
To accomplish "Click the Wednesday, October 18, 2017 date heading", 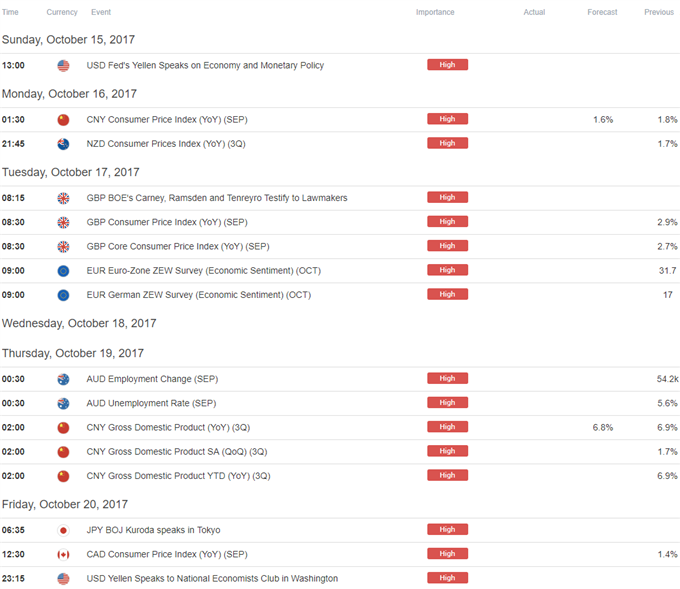I will (x=79, y=324).
